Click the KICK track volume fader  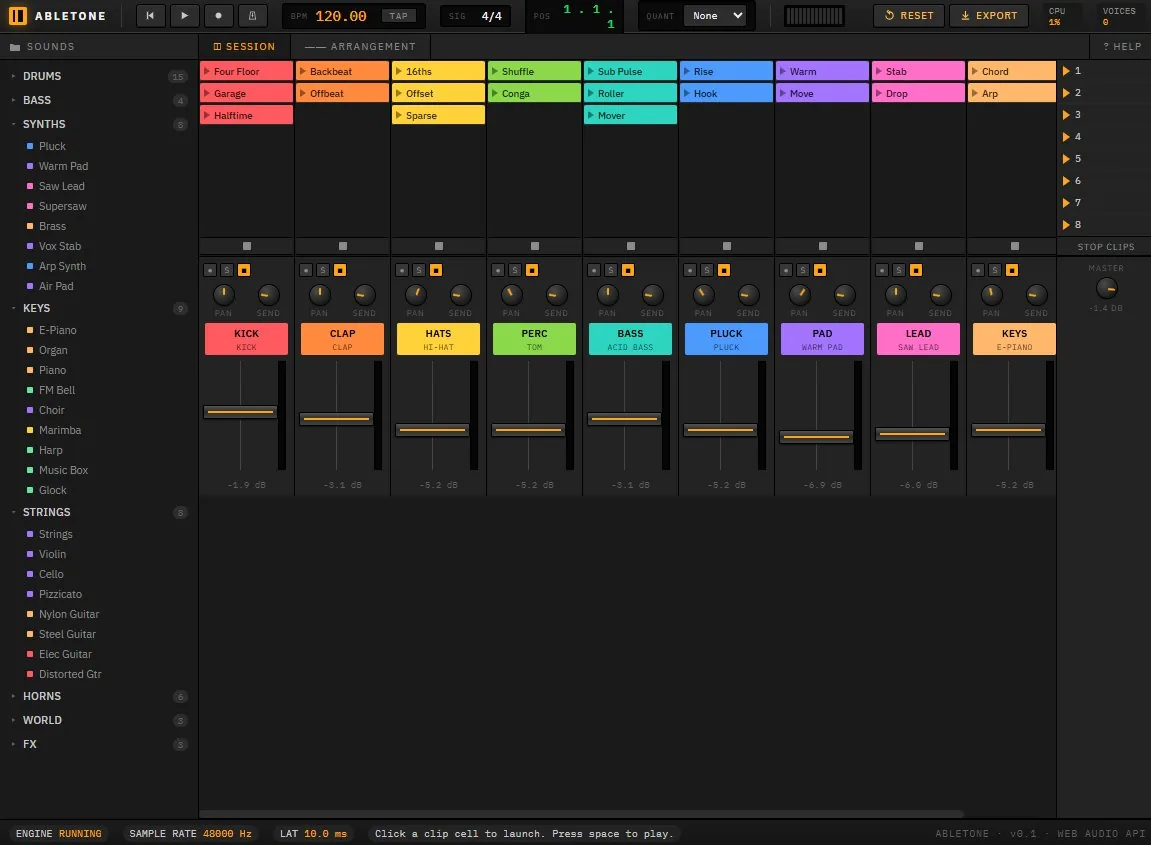240,412
